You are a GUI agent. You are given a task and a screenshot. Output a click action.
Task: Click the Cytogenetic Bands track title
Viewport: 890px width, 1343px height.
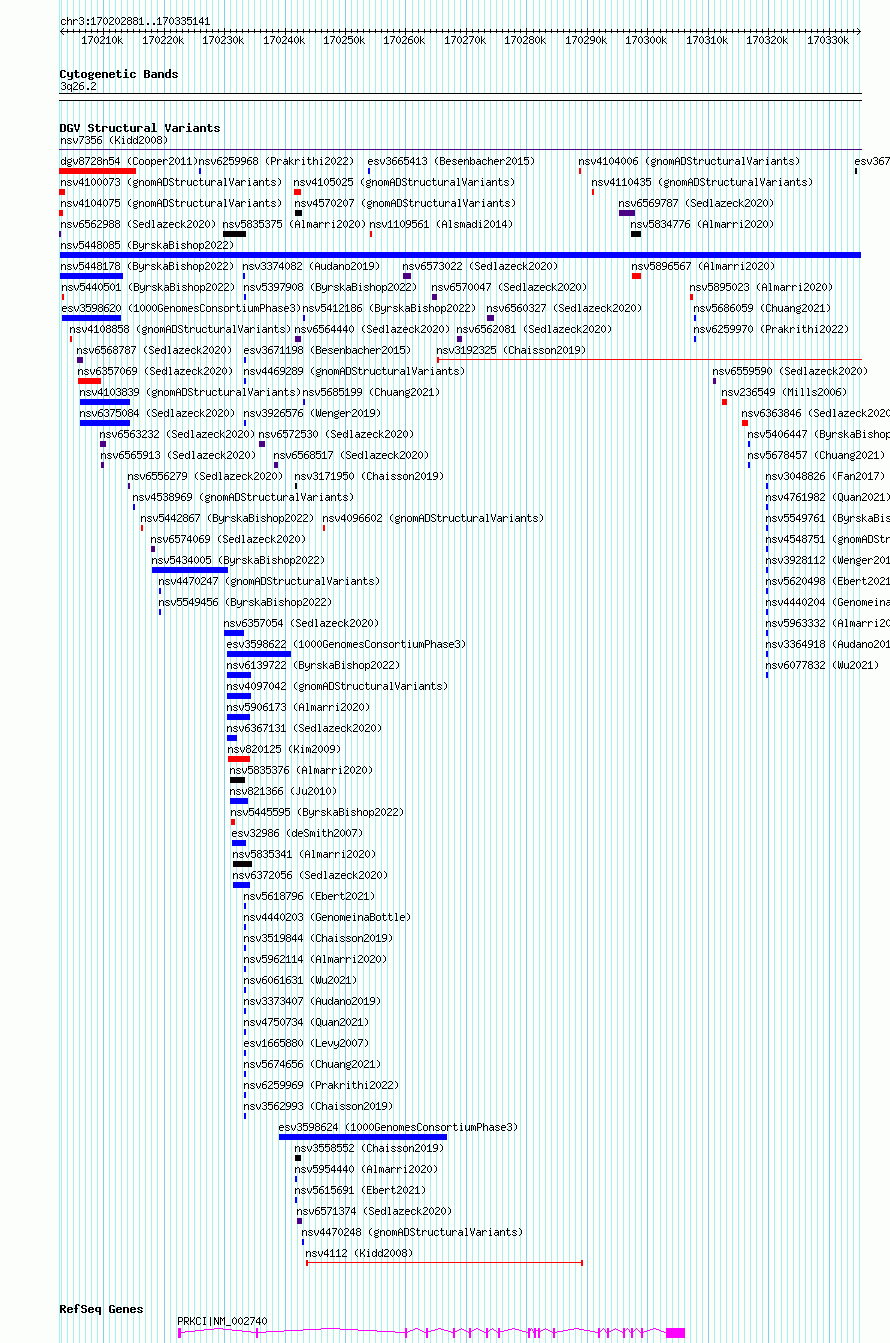point(118,74)
